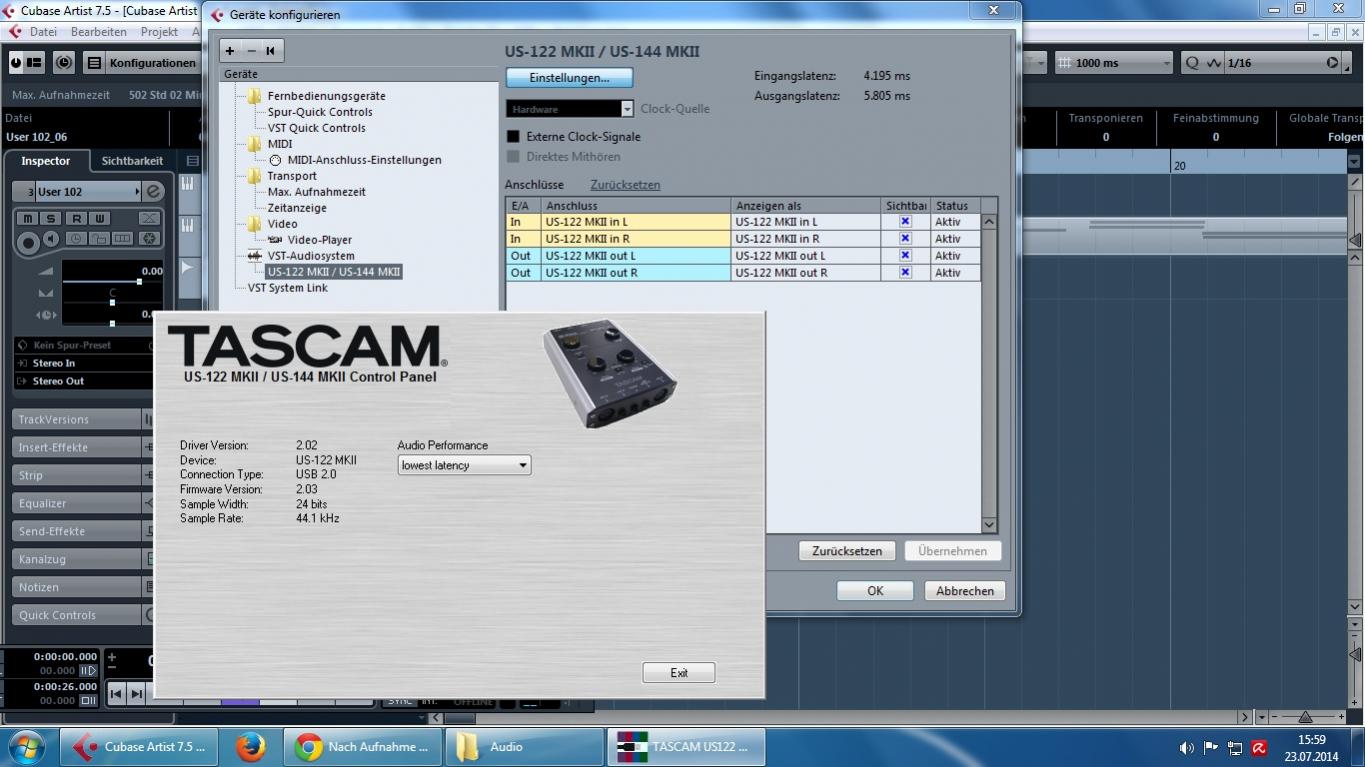Open Projekt menu in Cubase
1365x767 pixels.
click(159, 32)
